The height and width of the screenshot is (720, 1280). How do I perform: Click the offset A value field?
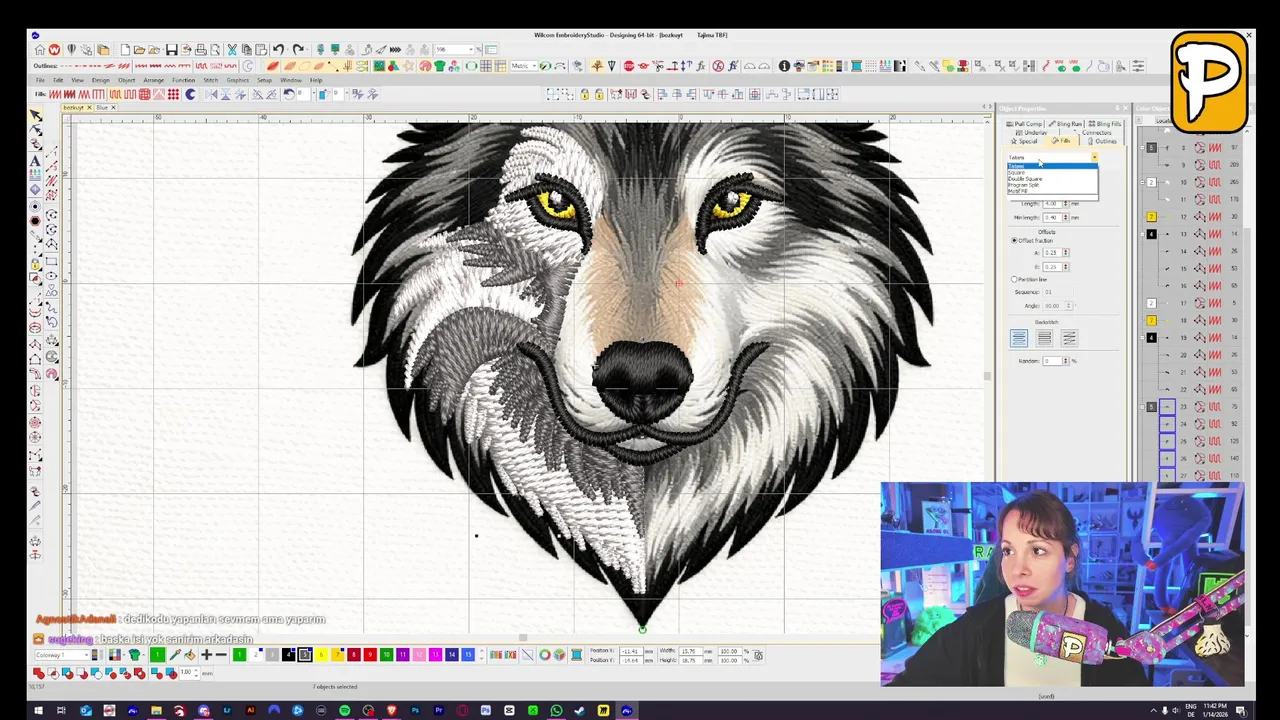click(1052, 253)
